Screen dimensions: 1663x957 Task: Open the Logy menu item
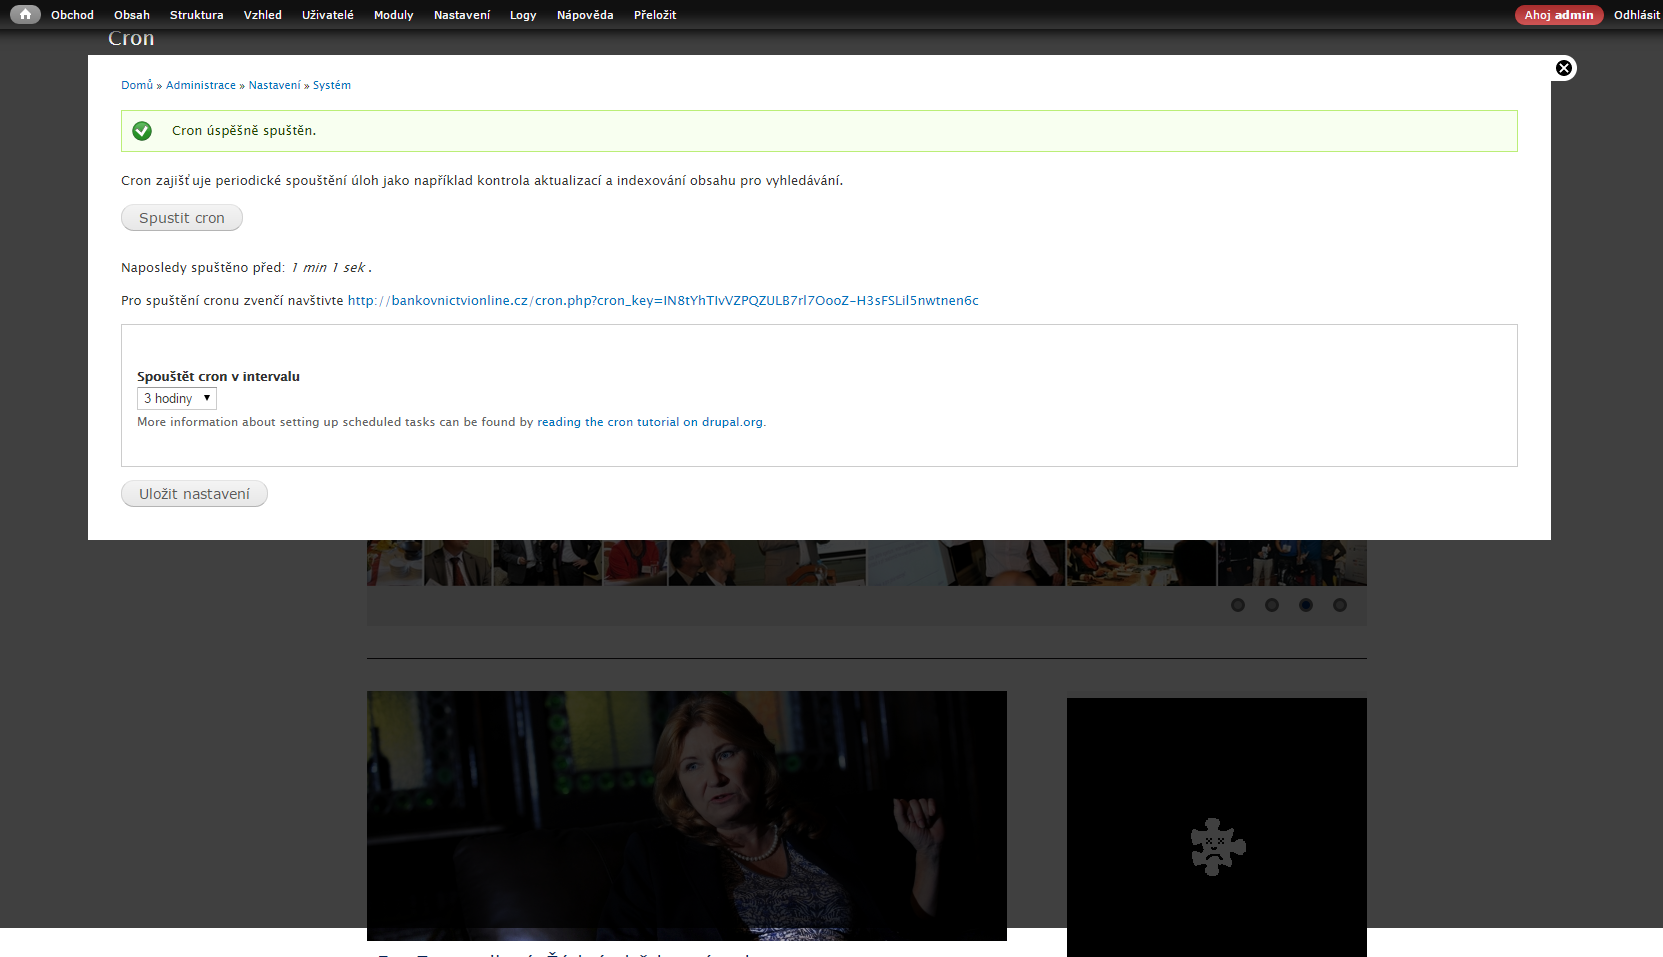coord(523,15)
